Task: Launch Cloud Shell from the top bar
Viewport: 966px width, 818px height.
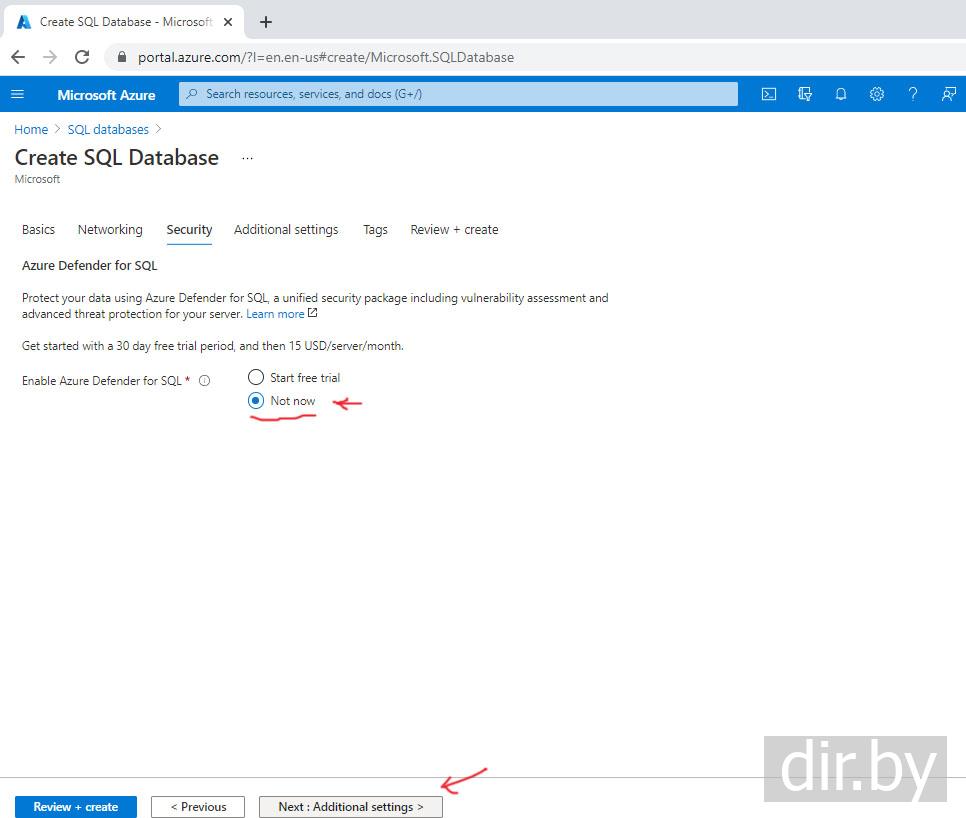Action: (x=769, y=94)
